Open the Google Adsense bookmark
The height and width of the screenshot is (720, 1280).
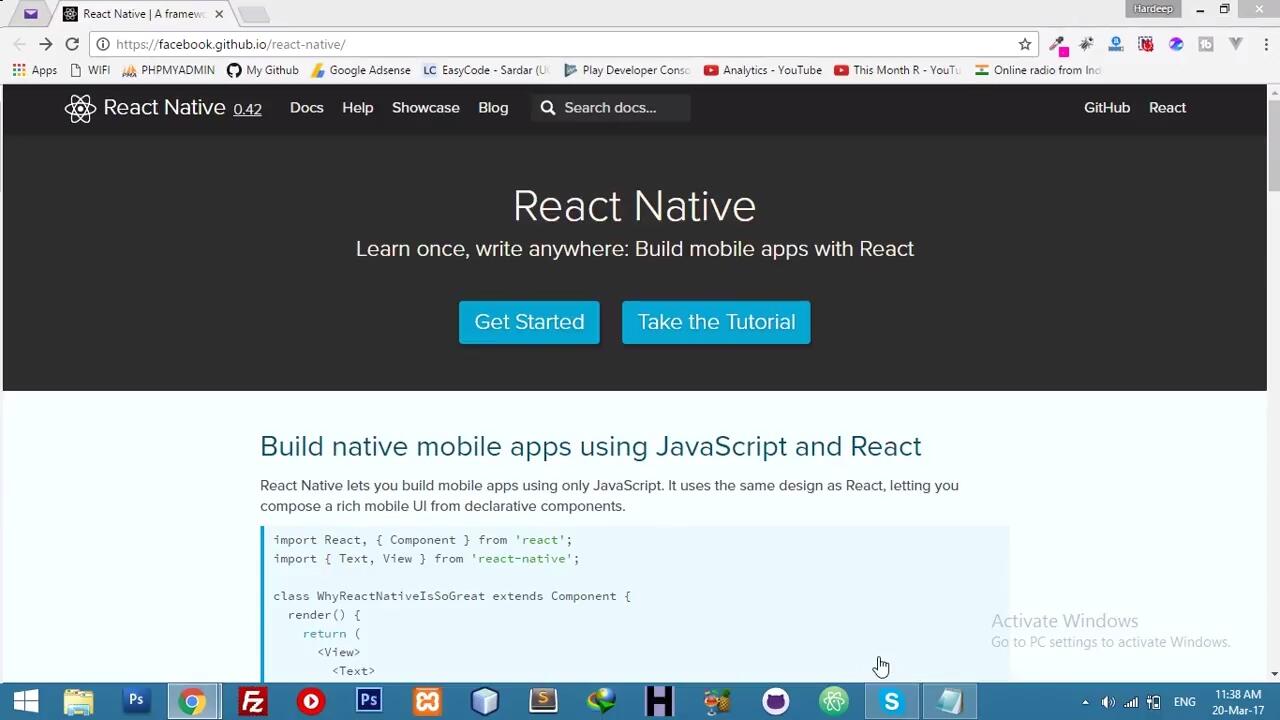point(360,70)
